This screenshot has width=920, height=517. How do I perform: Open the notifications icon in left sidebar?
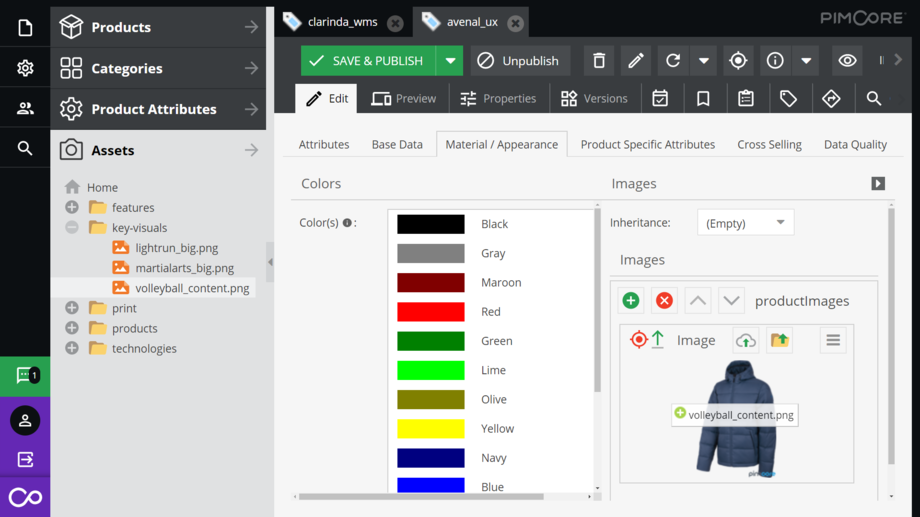coord(25,376)
